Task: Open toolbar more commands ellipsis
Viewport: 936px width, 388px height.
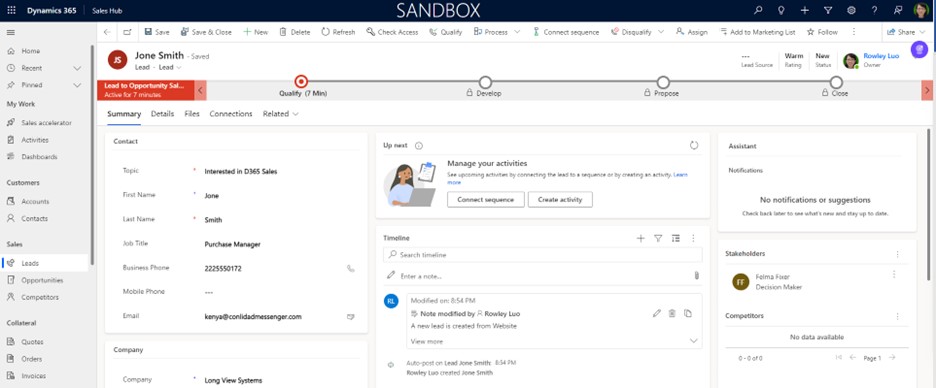Action: tap(854, 32)
